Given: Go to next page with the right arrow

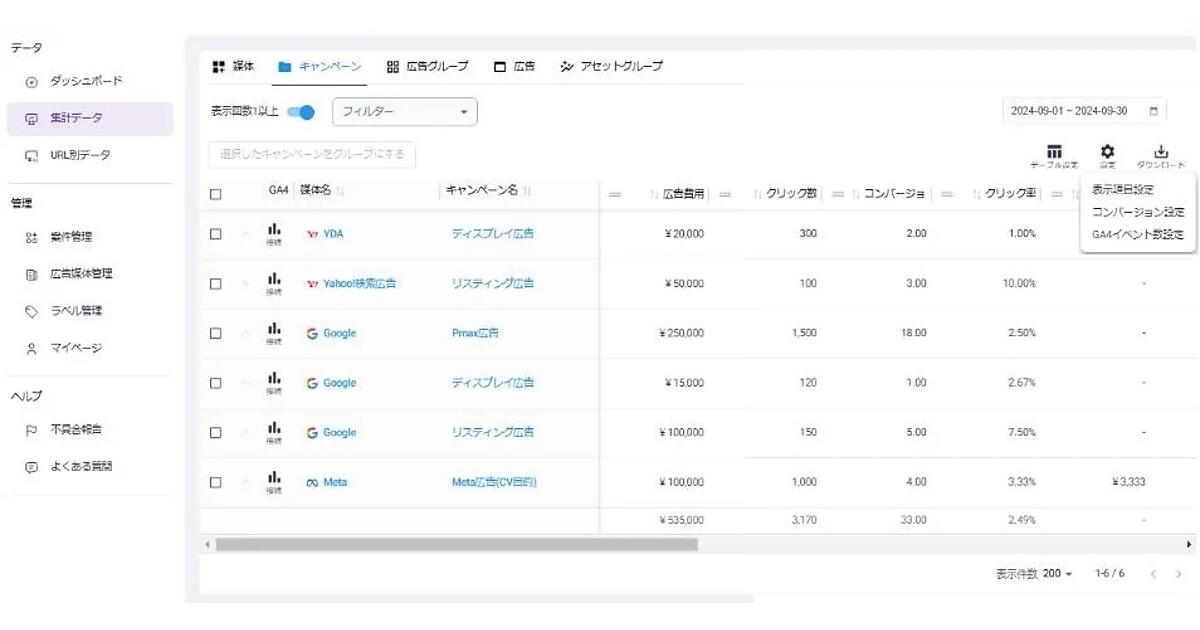Looking at the screenshot, I should pyautogui.click(x=1177, y=574).
